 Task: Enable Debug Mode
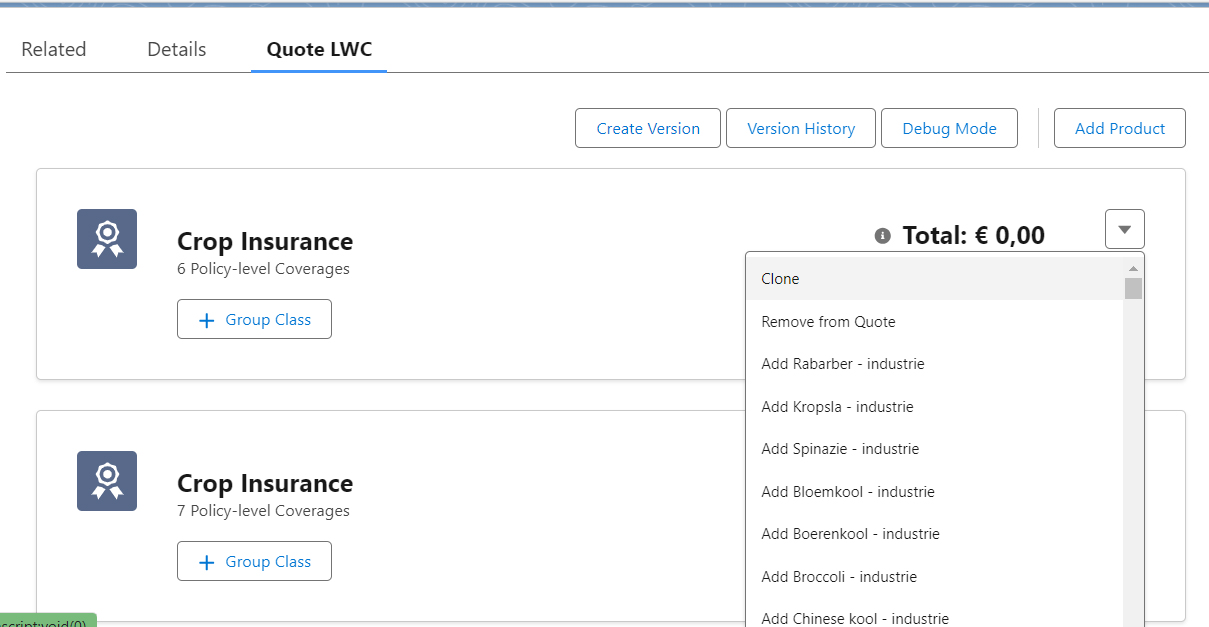pos(948,128)
